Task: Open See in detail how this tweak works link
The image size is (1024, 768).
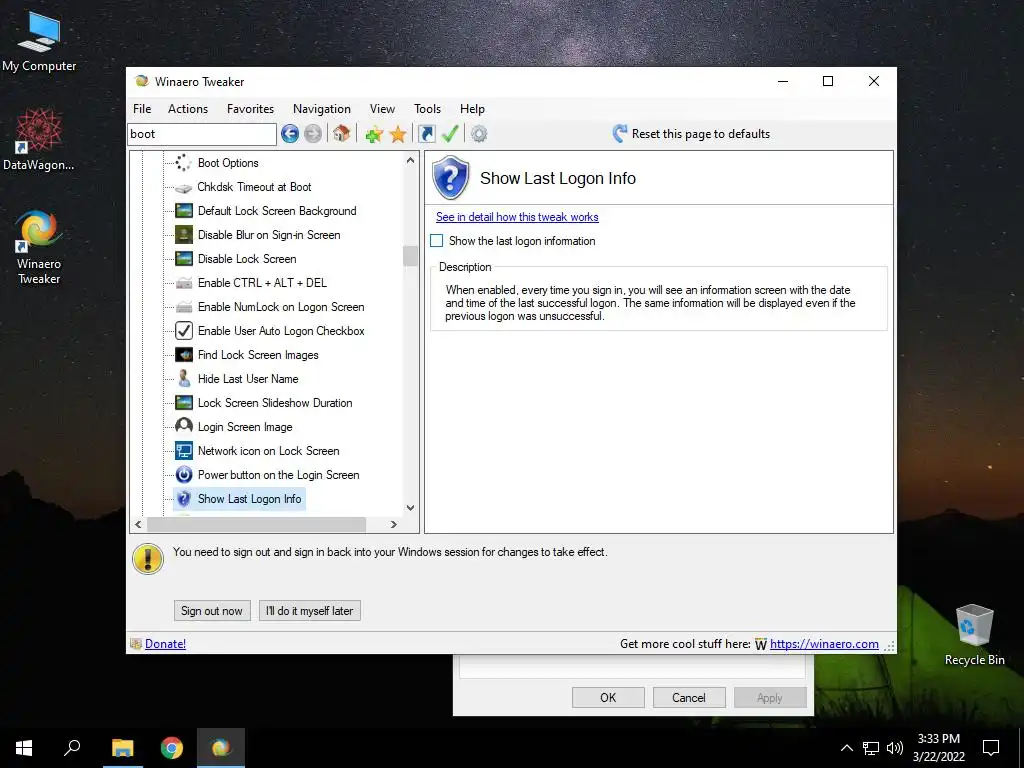Action: 517,217
